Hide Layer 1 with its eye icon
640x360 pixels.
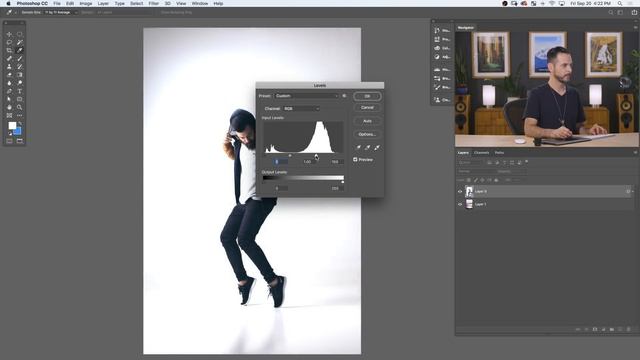pyautogui.click(x=460, y=204)
